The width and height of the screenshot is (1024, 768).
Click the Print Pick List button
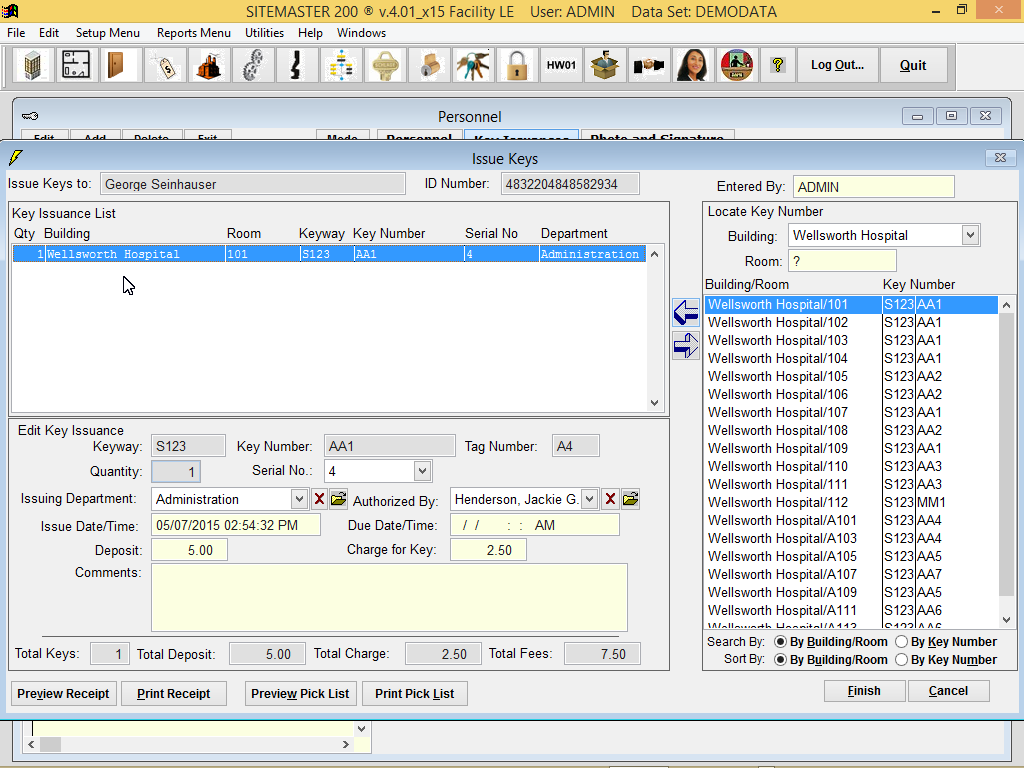(x=415, y=694)
